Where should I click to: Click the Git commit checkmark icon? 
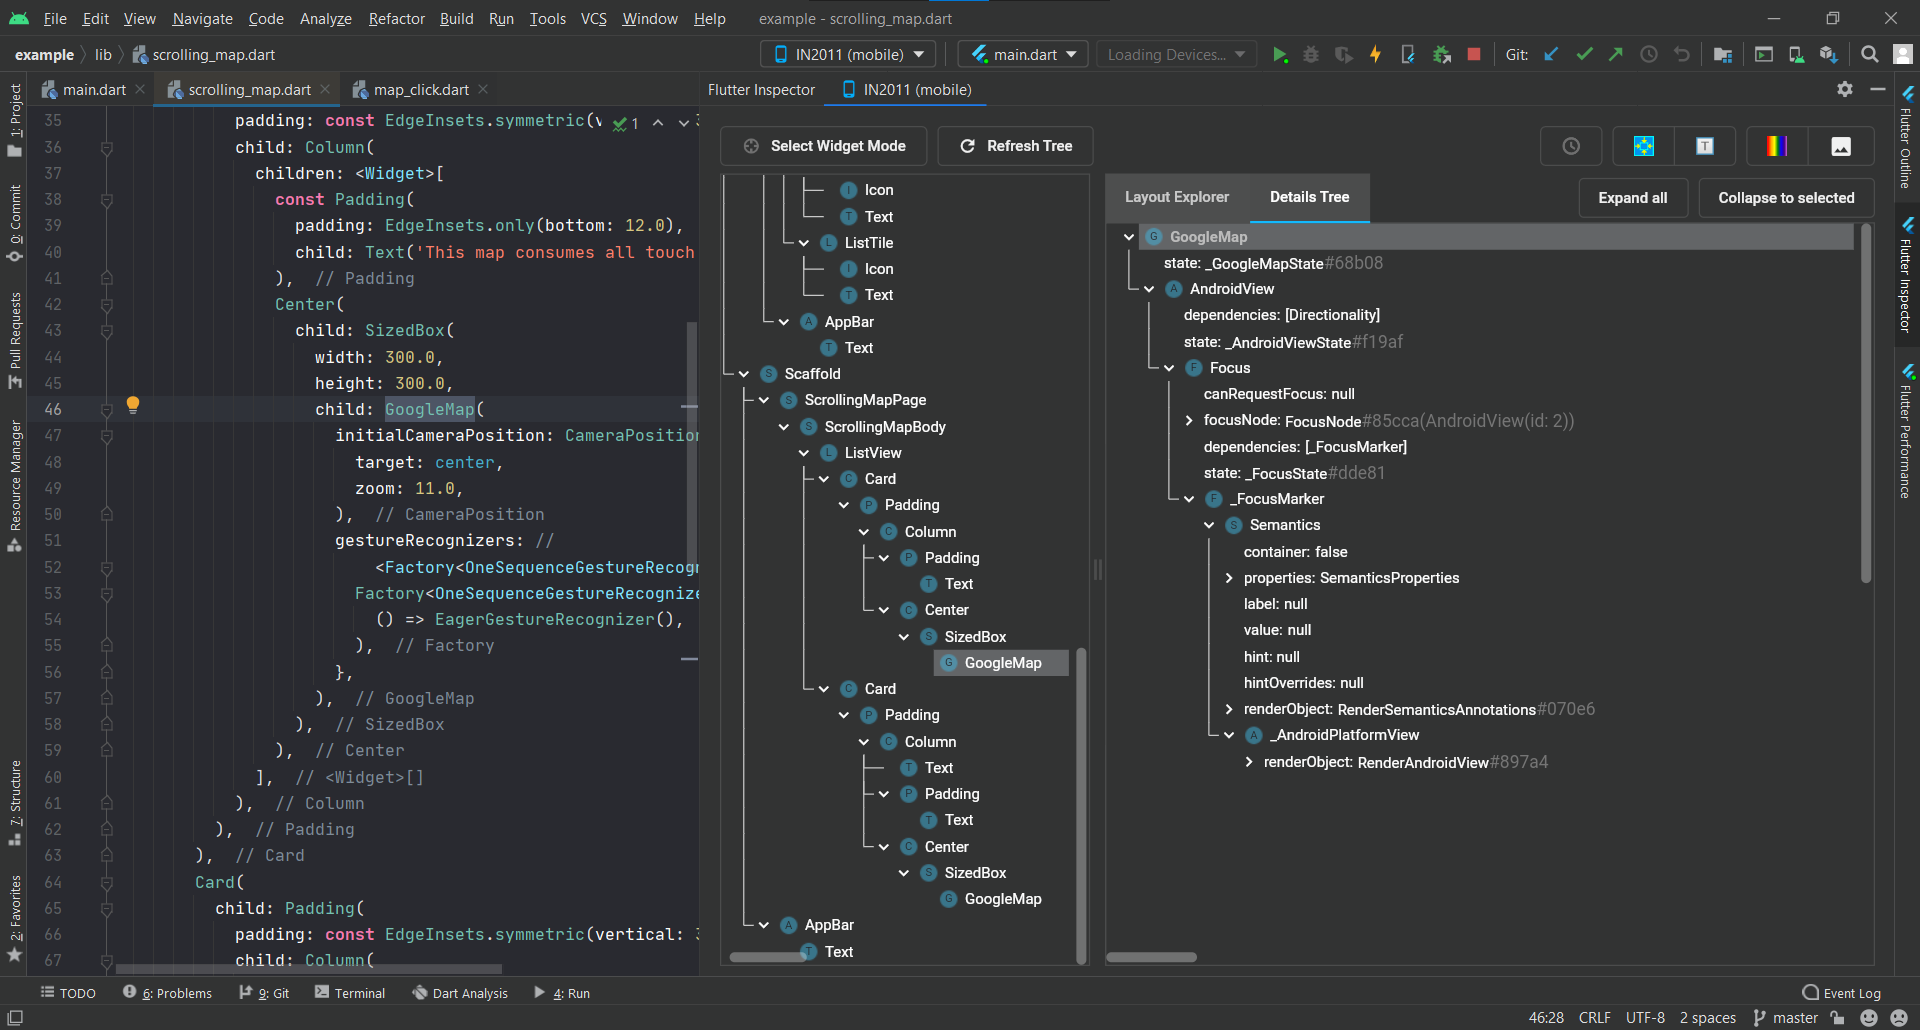[x=1584, y=55]
